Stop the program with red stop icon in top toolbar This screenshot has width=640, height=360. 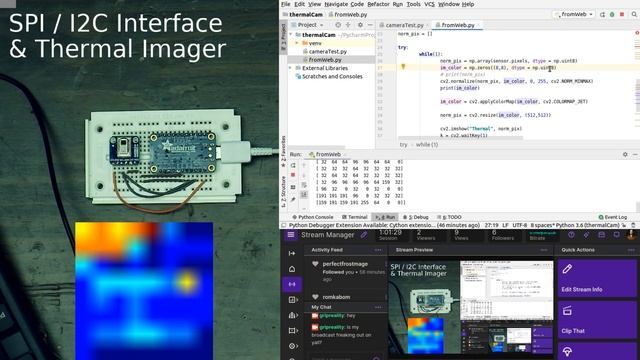click(x=622, y=14)
